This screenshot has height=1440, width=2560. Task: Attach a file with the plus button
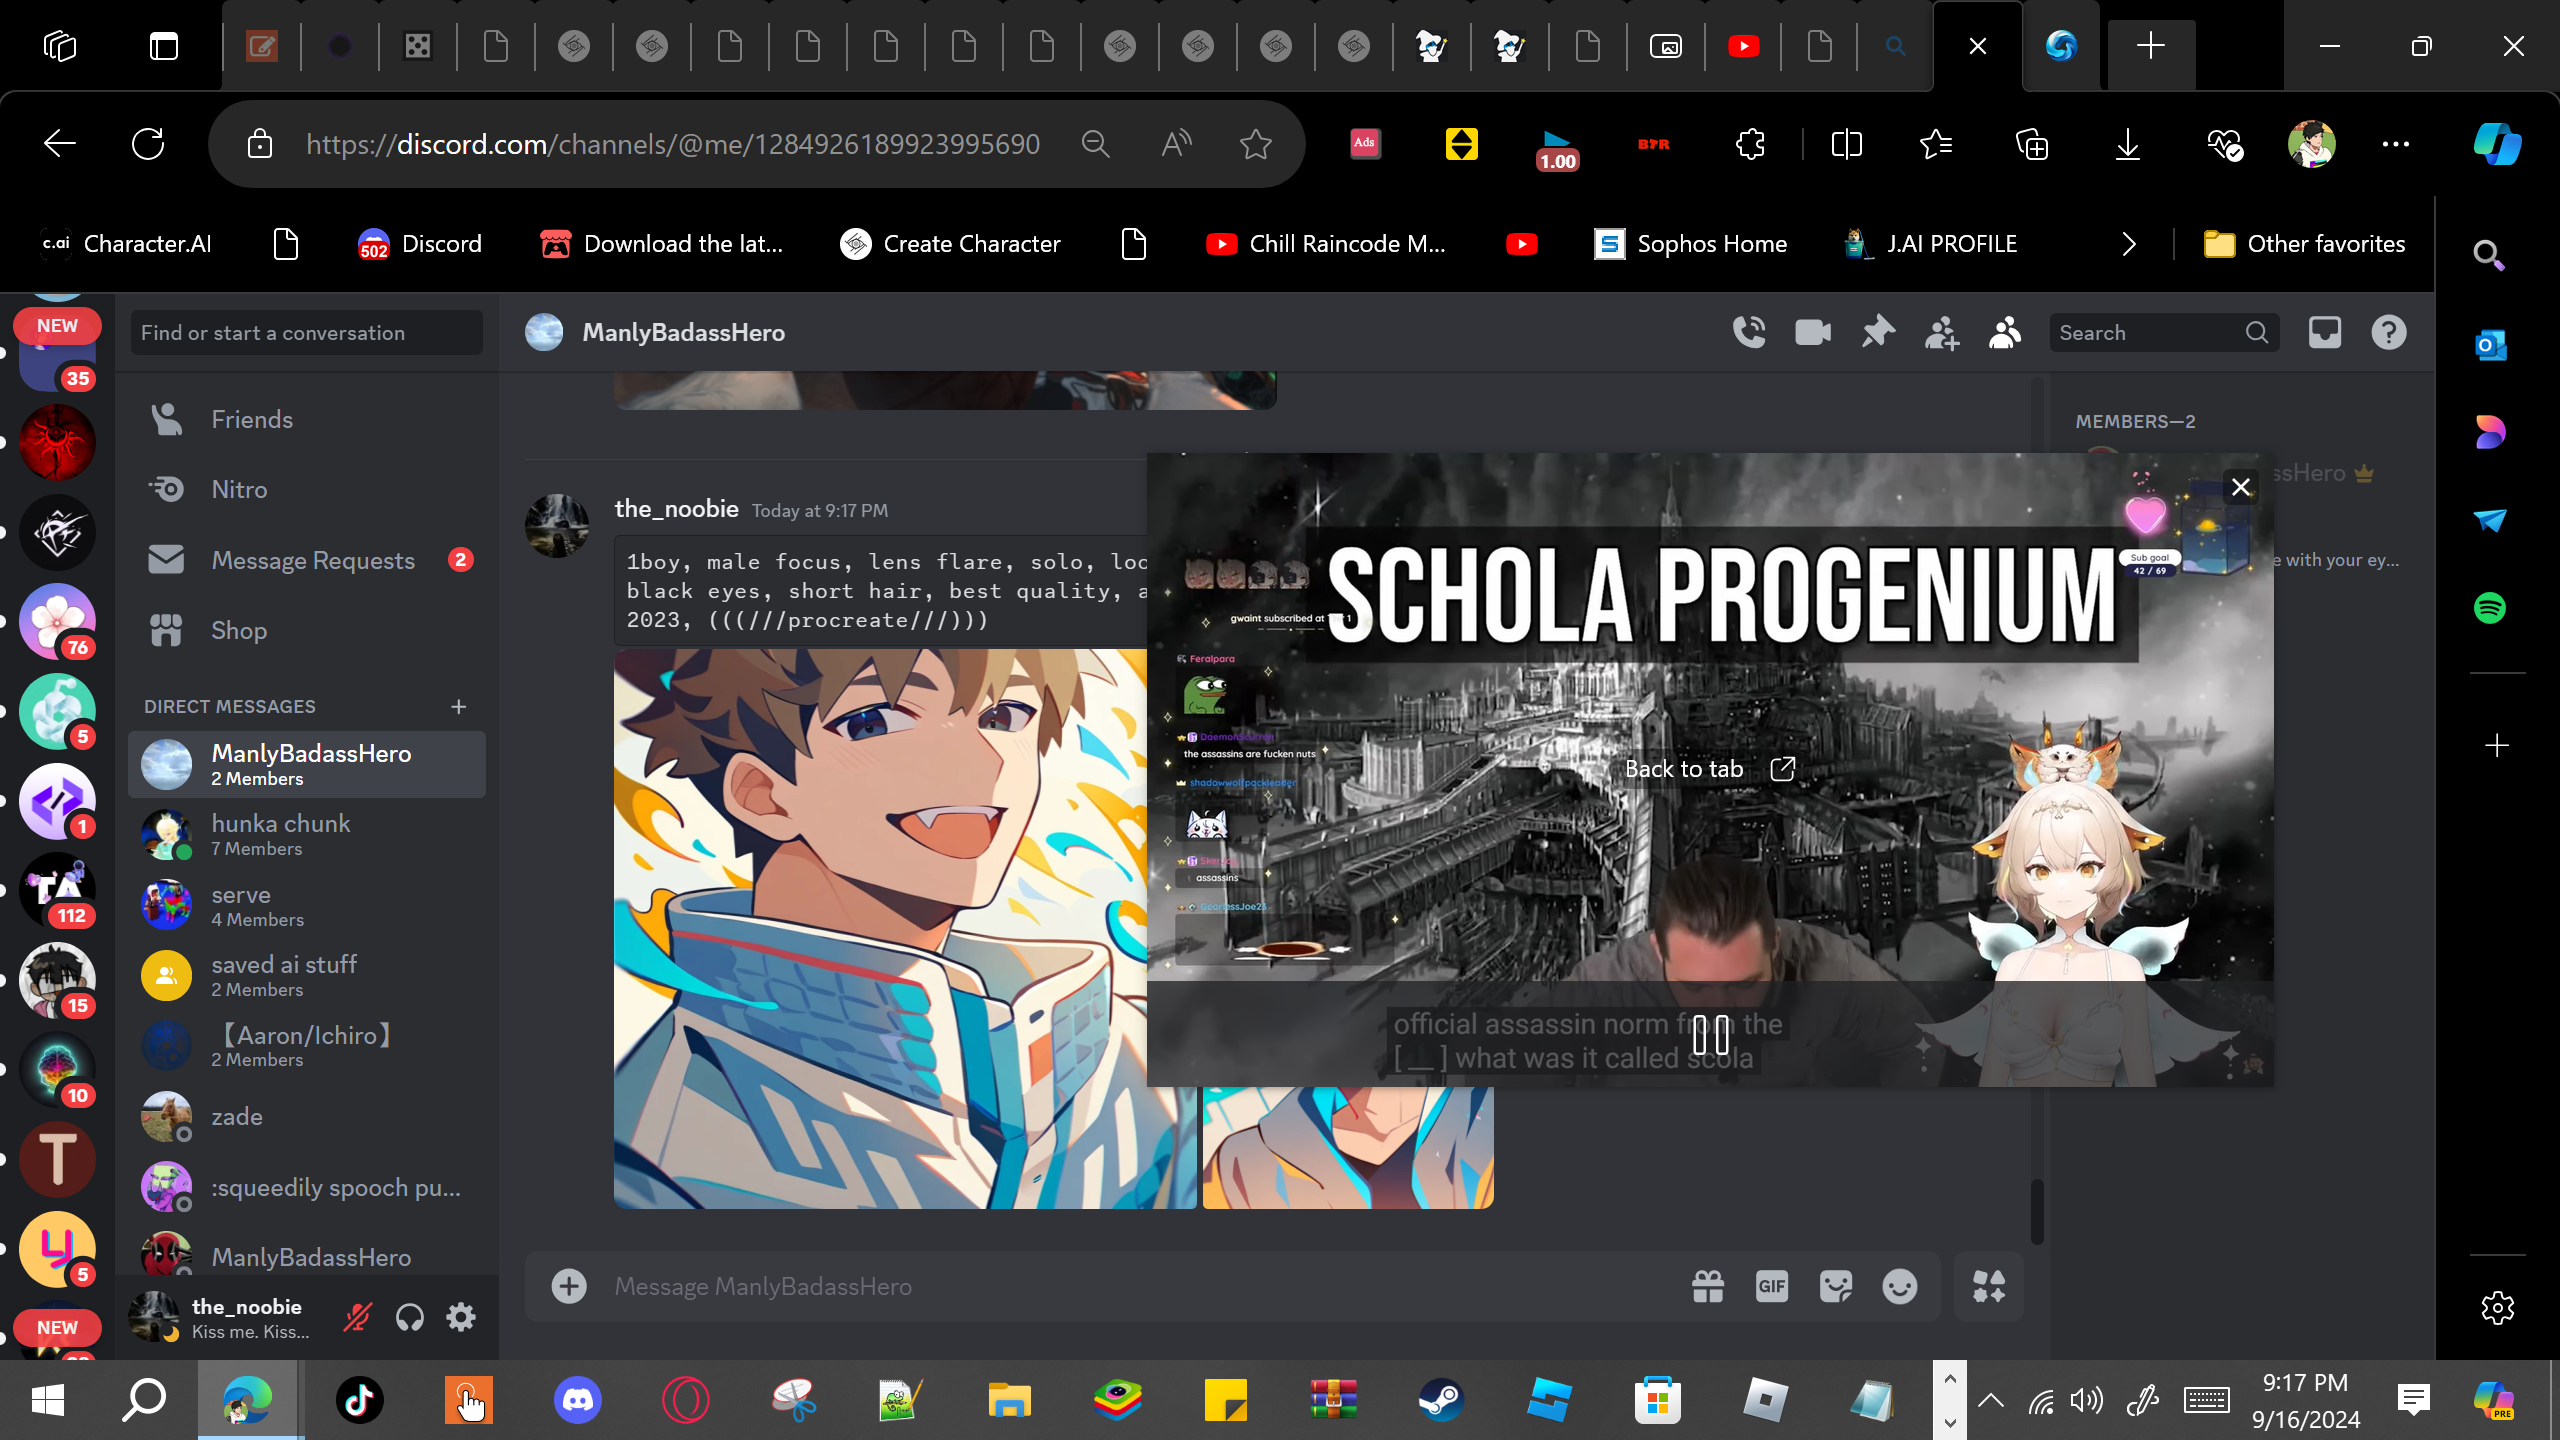(x=569, y=1286)
